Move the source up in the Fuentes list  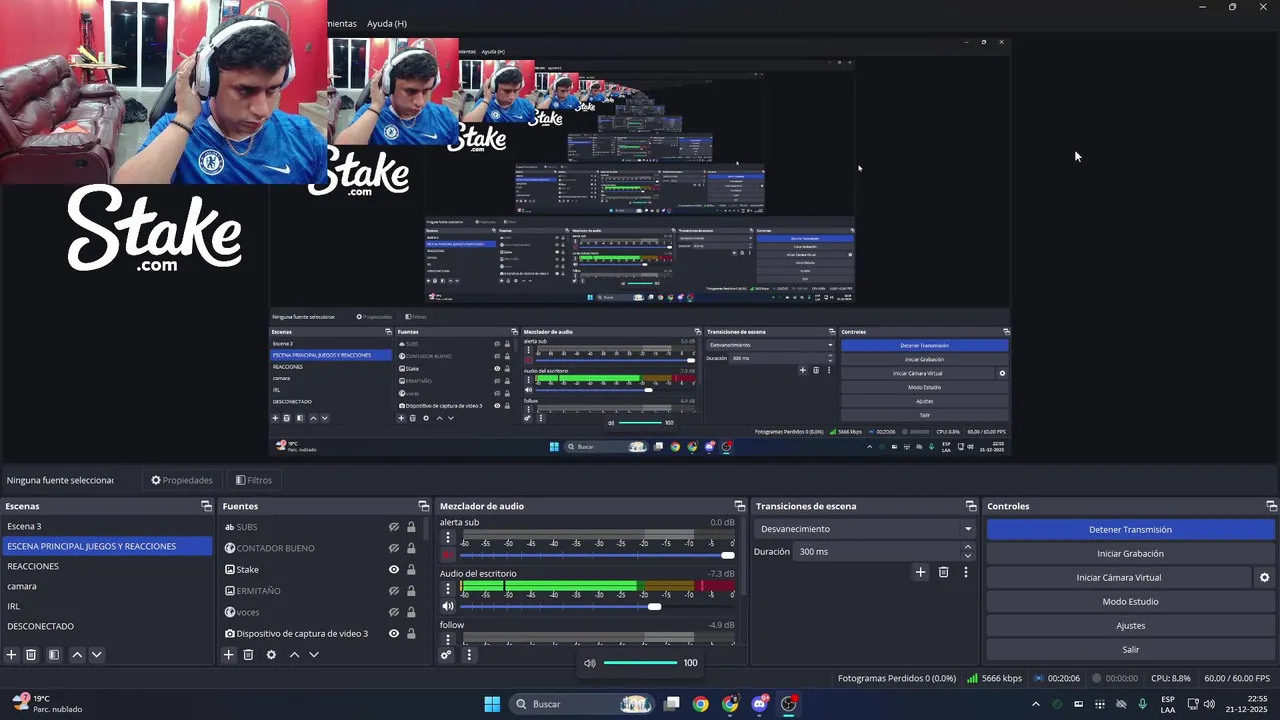[x=294, y=655]
